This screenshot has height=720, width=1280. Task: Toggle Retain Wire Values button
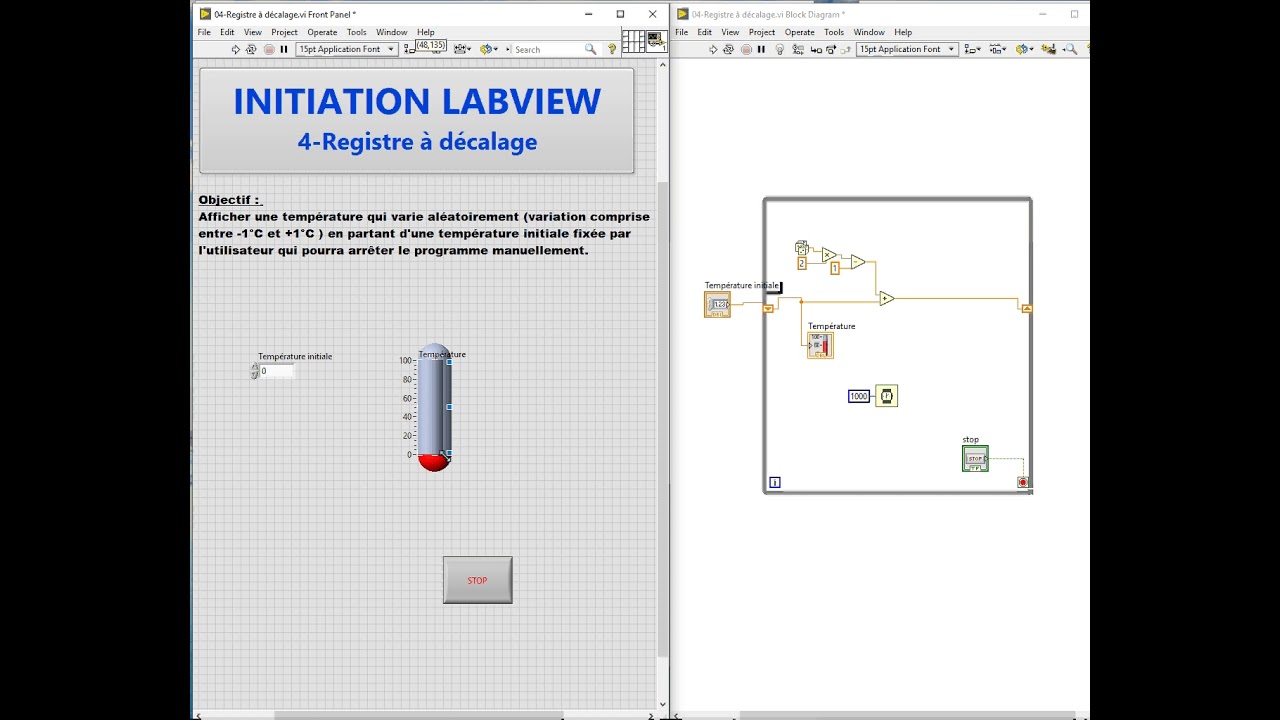pos(798,49)
